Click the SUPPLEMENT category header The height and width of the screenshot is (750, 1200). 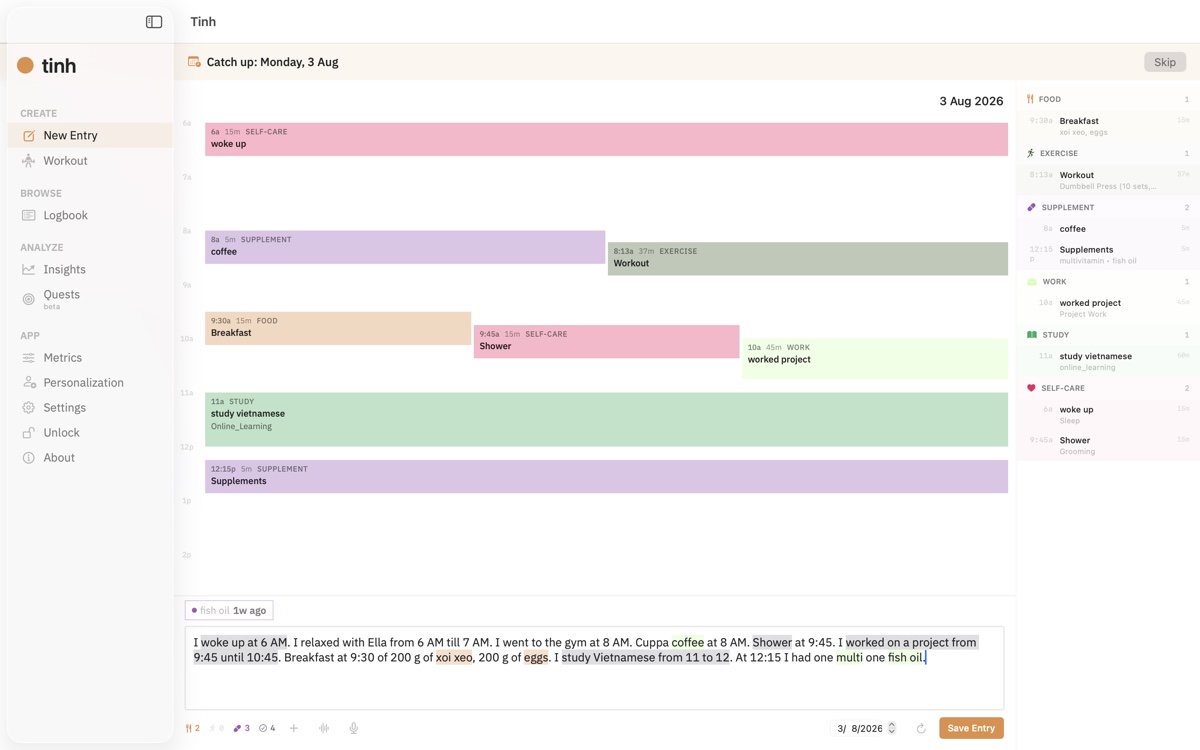1108,207
